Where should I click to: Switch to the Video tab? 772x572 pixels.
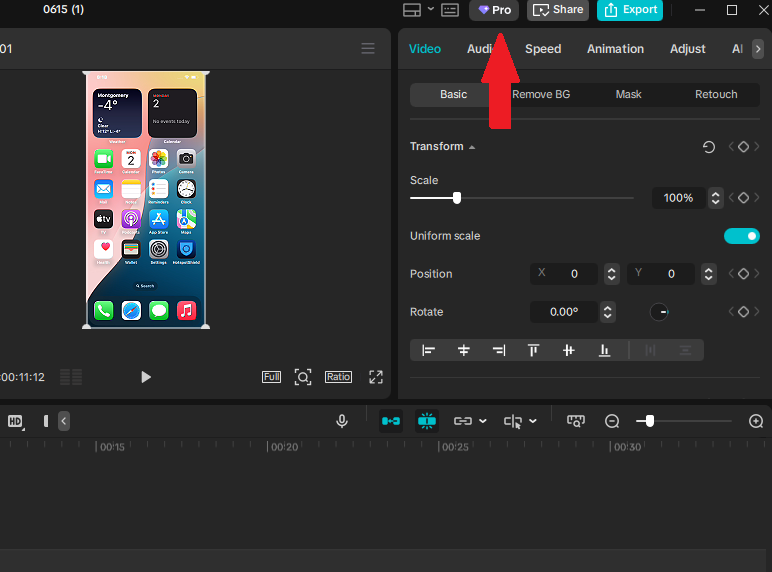tap(425, 49)
